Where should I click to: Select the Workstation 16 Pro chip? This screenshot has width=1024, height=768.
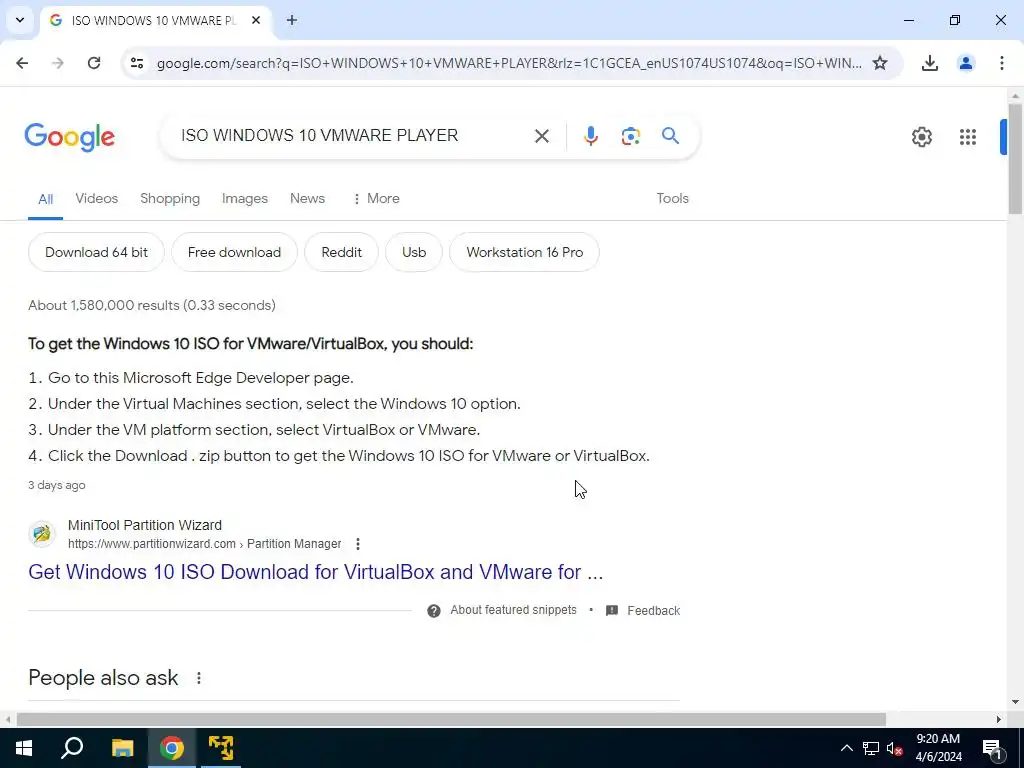click(x=524, y=252)
